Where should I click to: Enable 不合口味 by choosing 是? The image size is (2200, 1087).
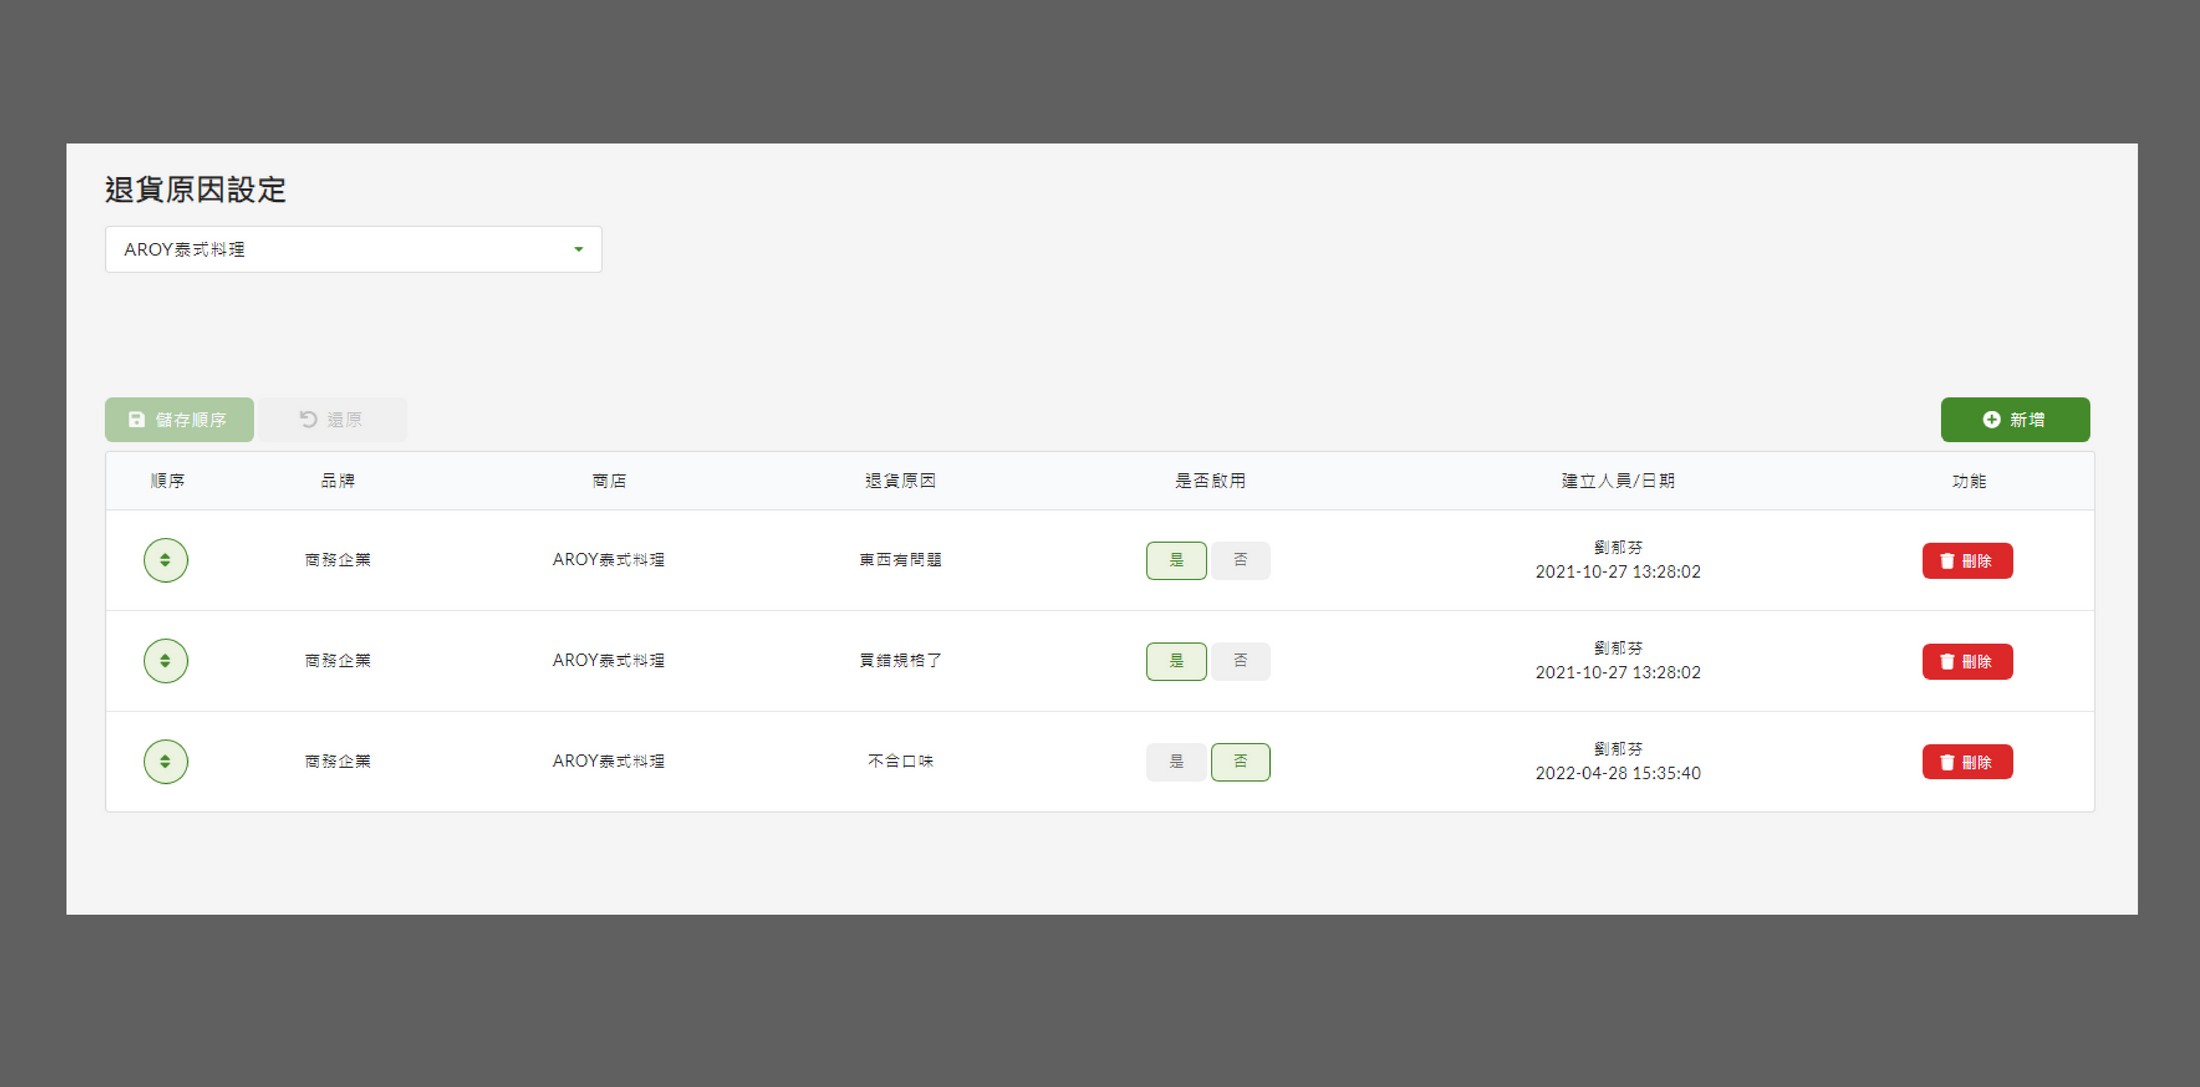click(1176, 763)
